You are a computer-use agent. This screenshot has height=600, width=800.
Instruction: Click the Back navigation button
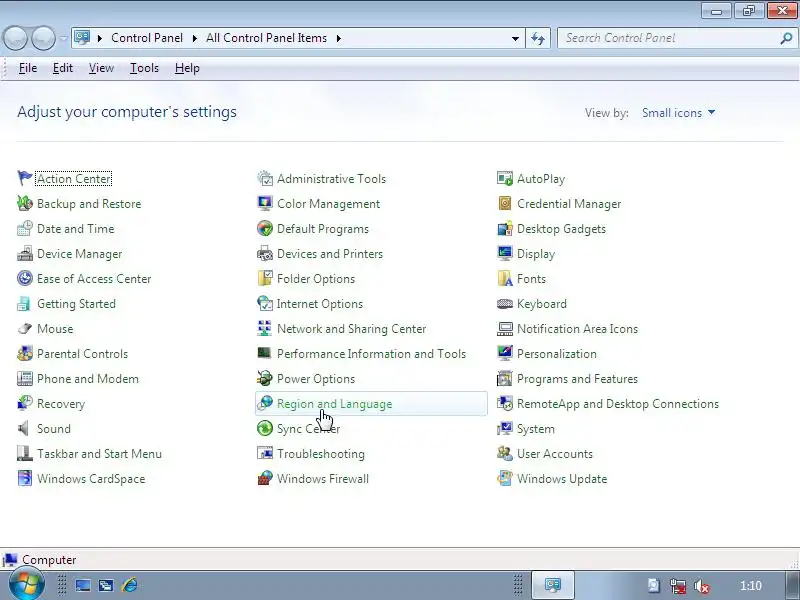(15, 38)
